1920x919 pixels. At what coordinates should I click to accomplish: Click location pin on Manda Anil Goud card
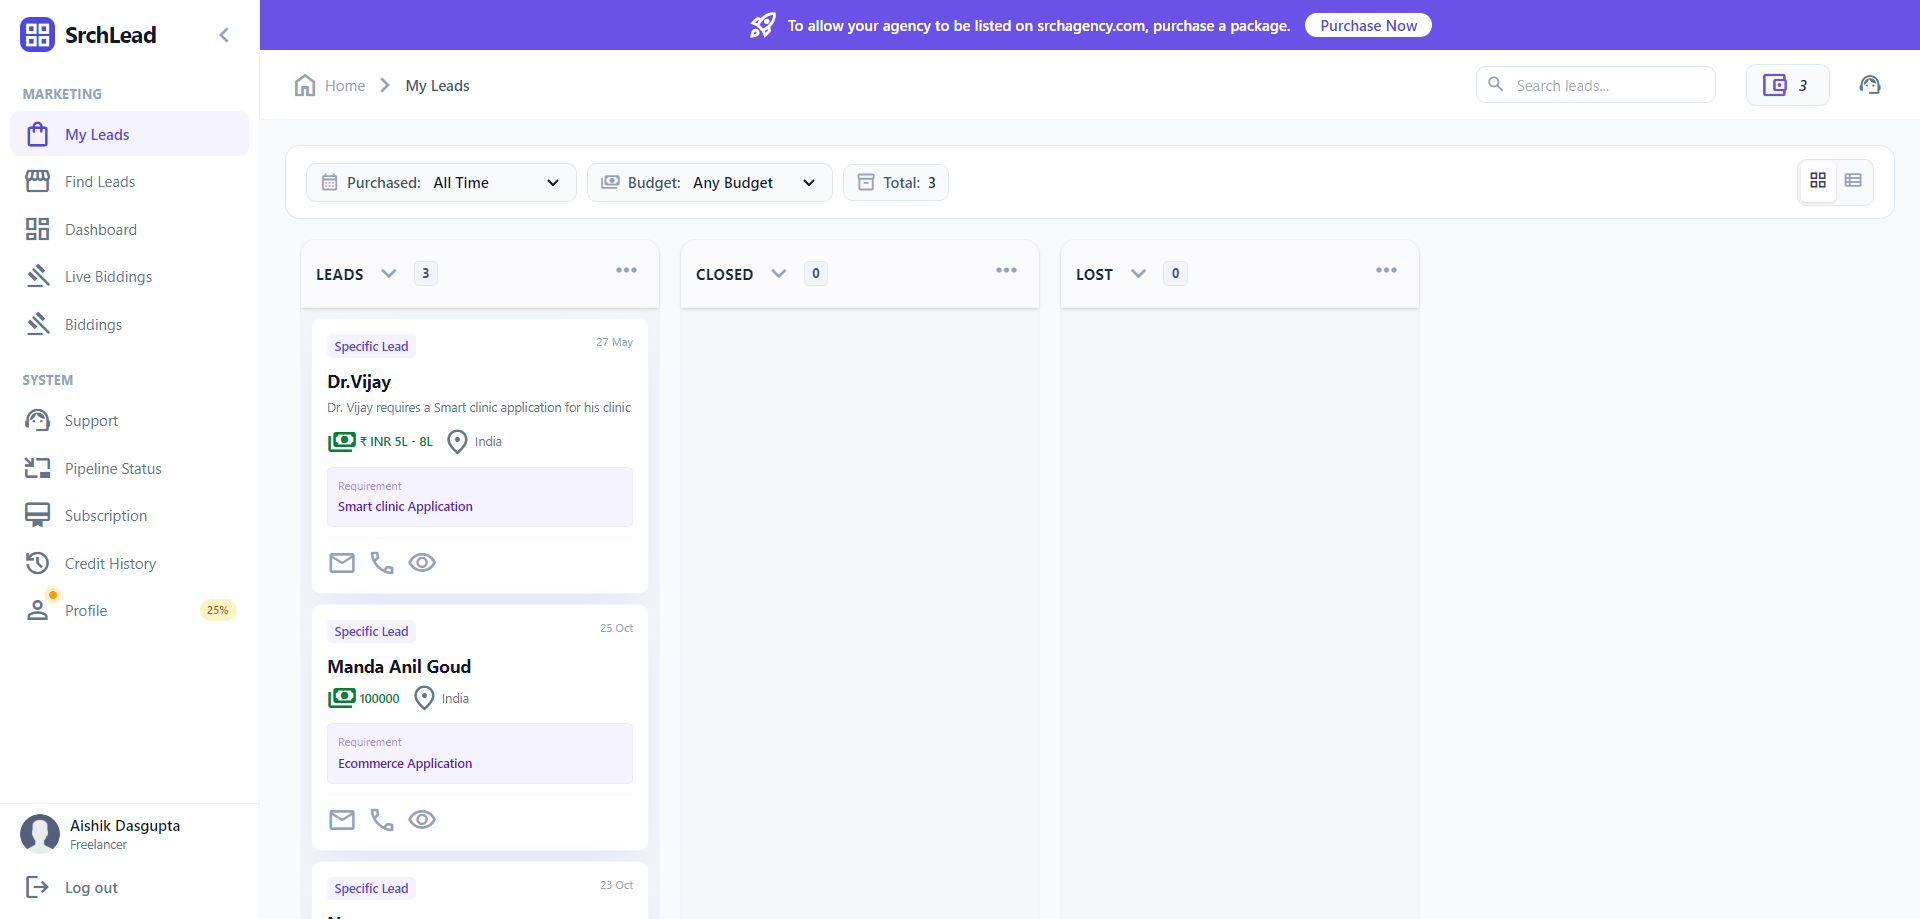coord(424,698)
